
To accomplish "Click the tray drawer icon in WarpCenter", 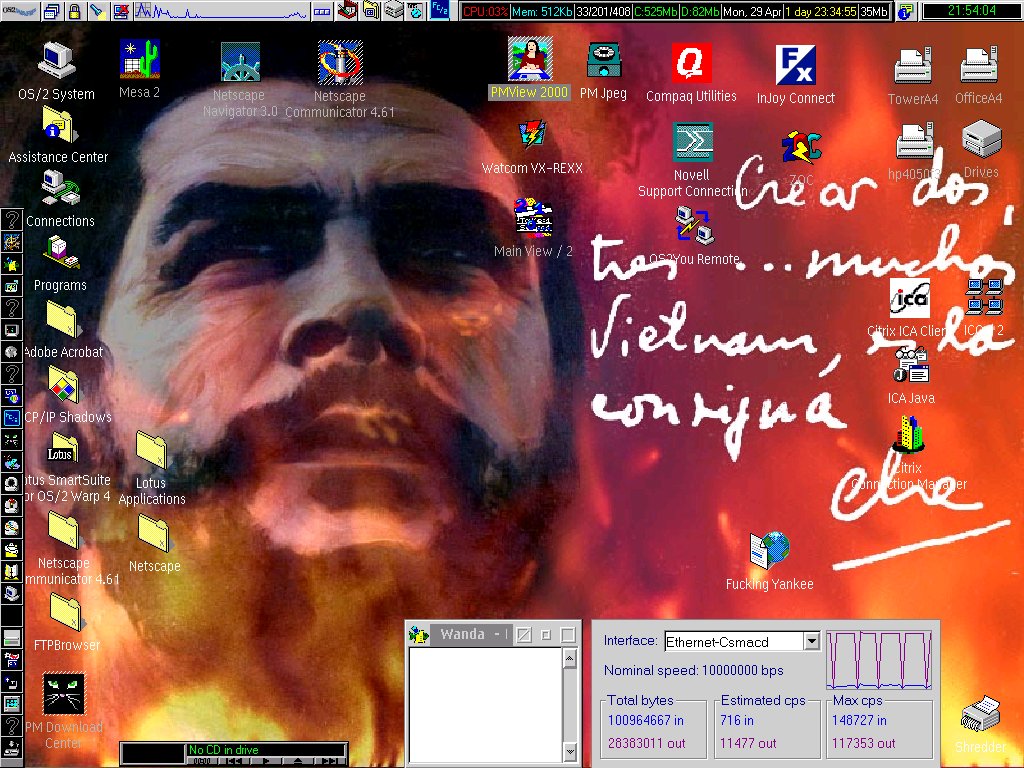I will 322,10.
